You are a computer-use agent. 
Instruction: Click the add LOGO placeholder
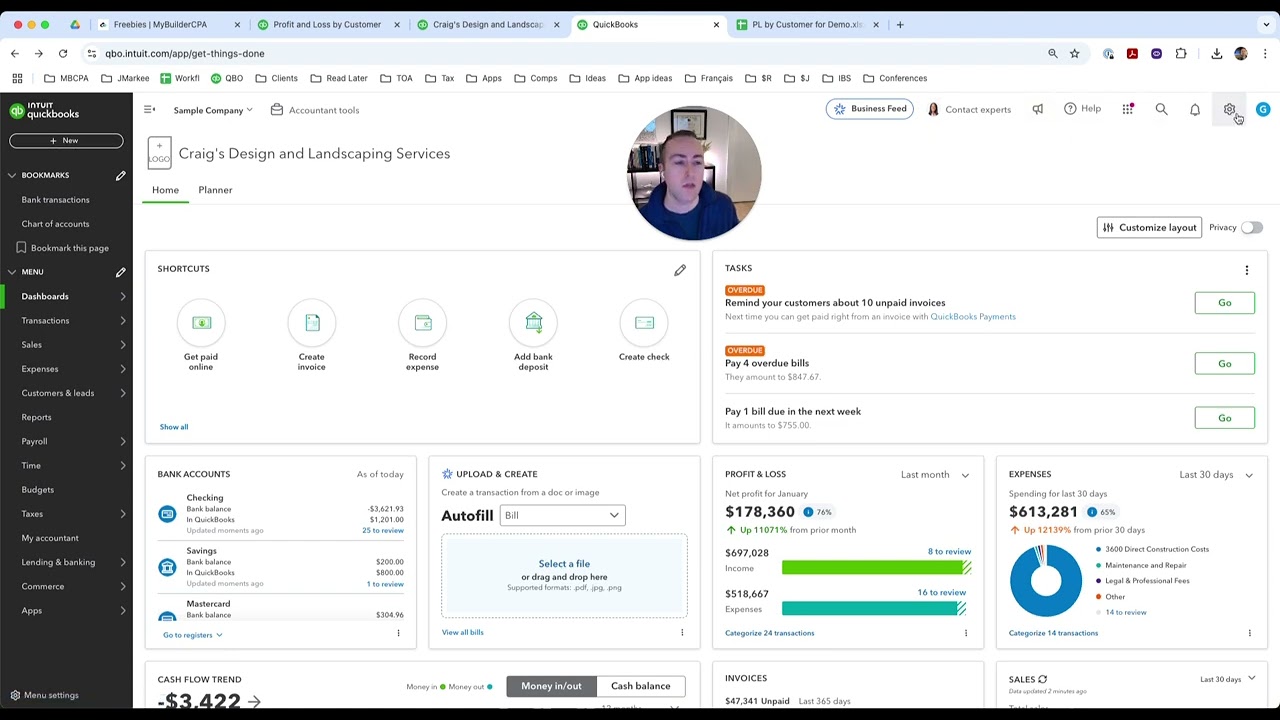coord(159,153)
